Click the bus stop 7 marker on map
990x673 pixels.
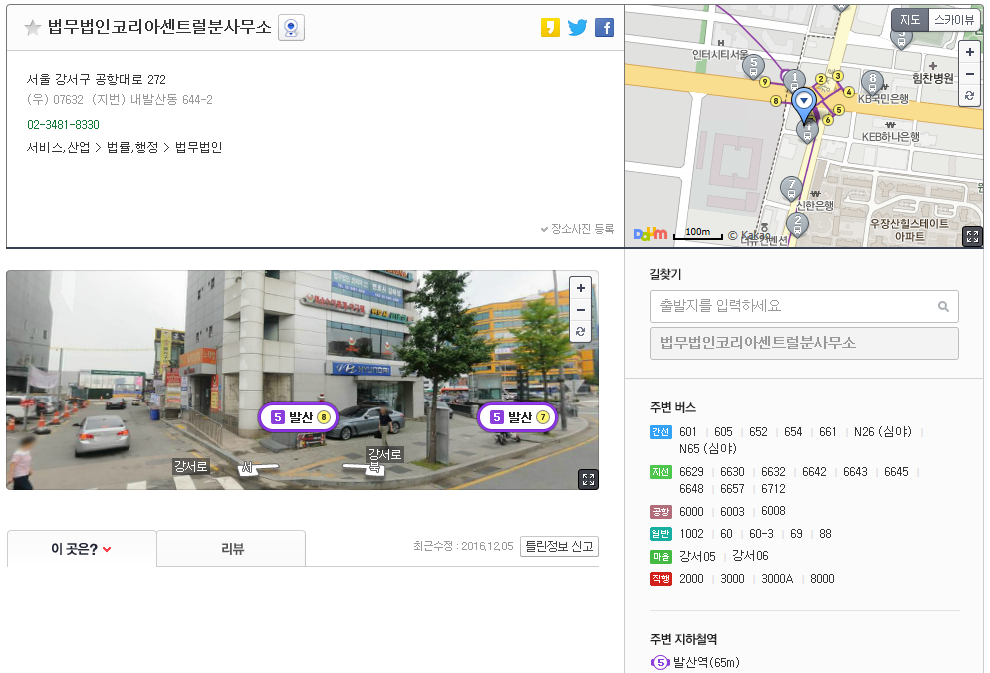(791, 188)
